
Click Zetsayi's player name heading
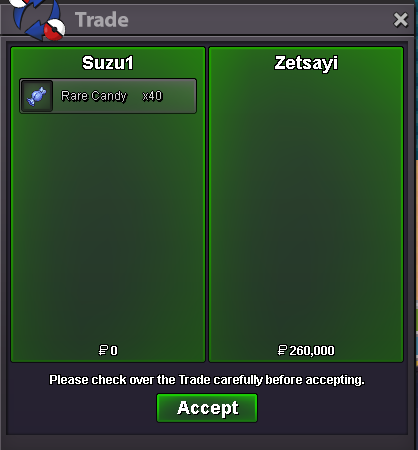pyautogui.click(x=306, y=63)
